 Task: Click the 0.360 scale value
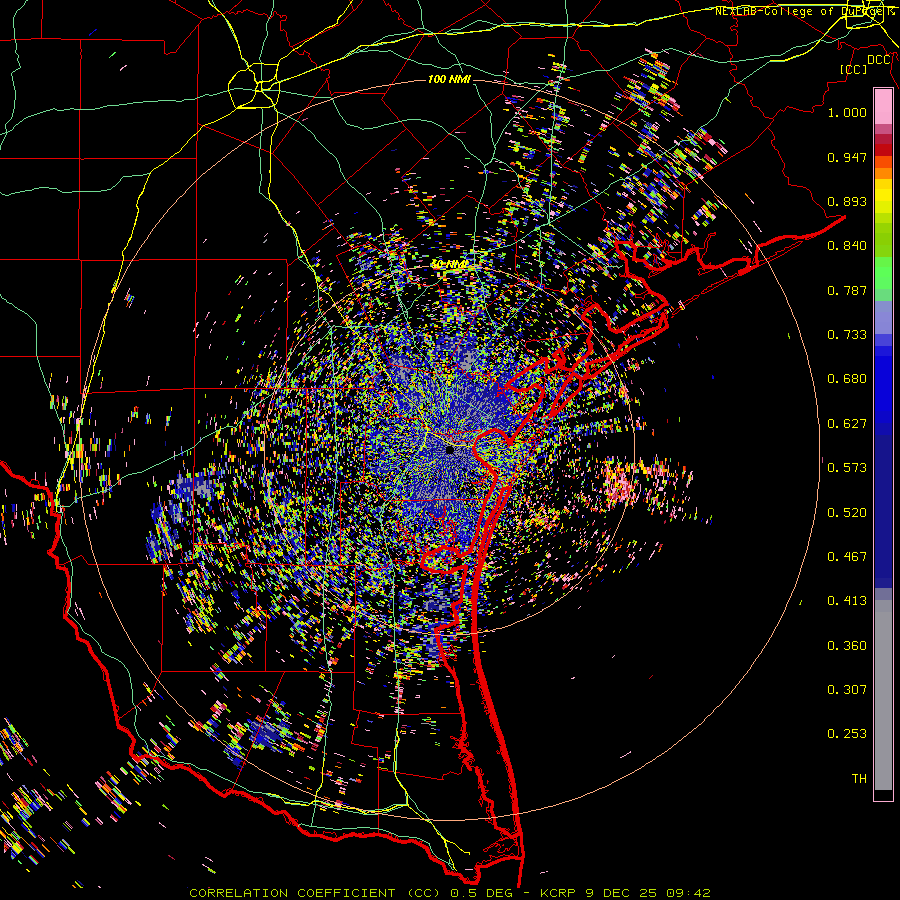click(847, 646)
